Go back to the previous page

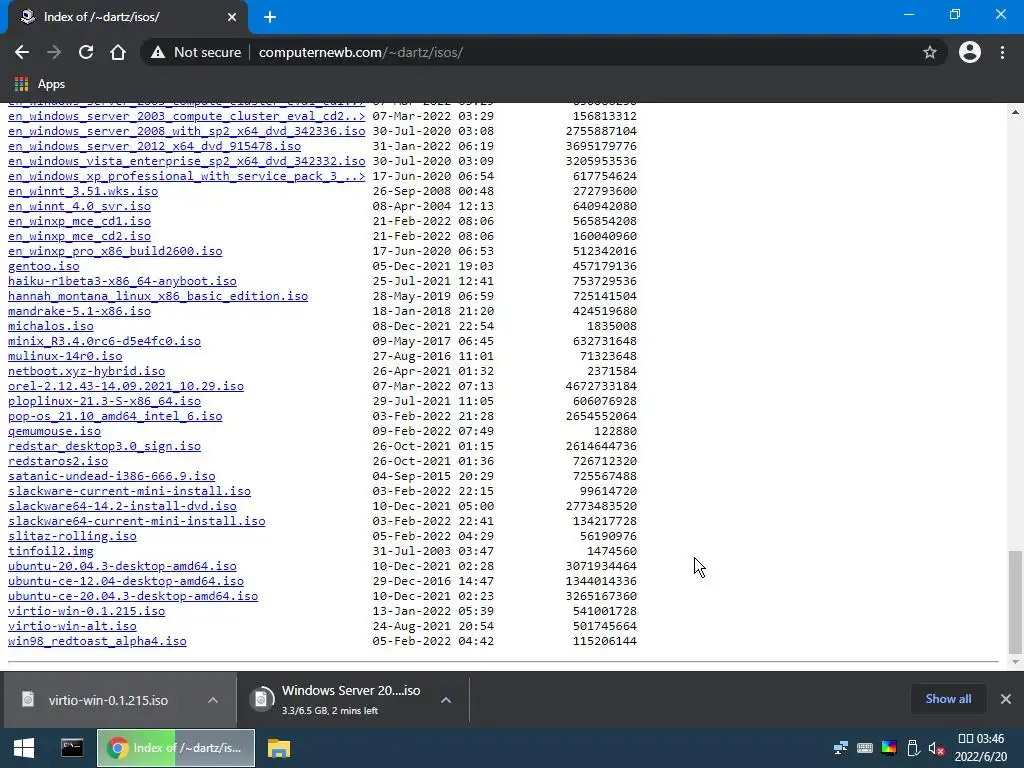click(x=22, y=52)
